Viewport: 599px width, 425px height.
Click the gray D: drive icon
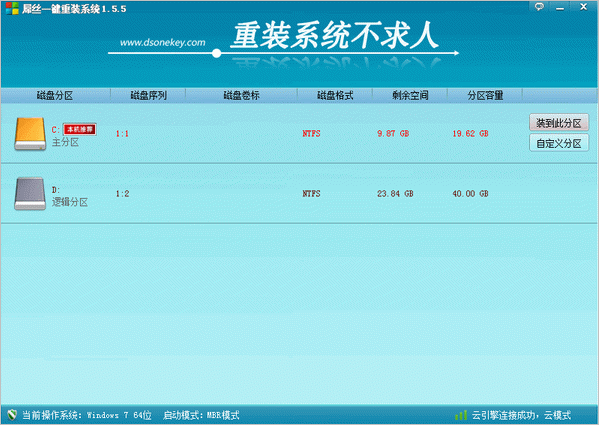[30, 194]
